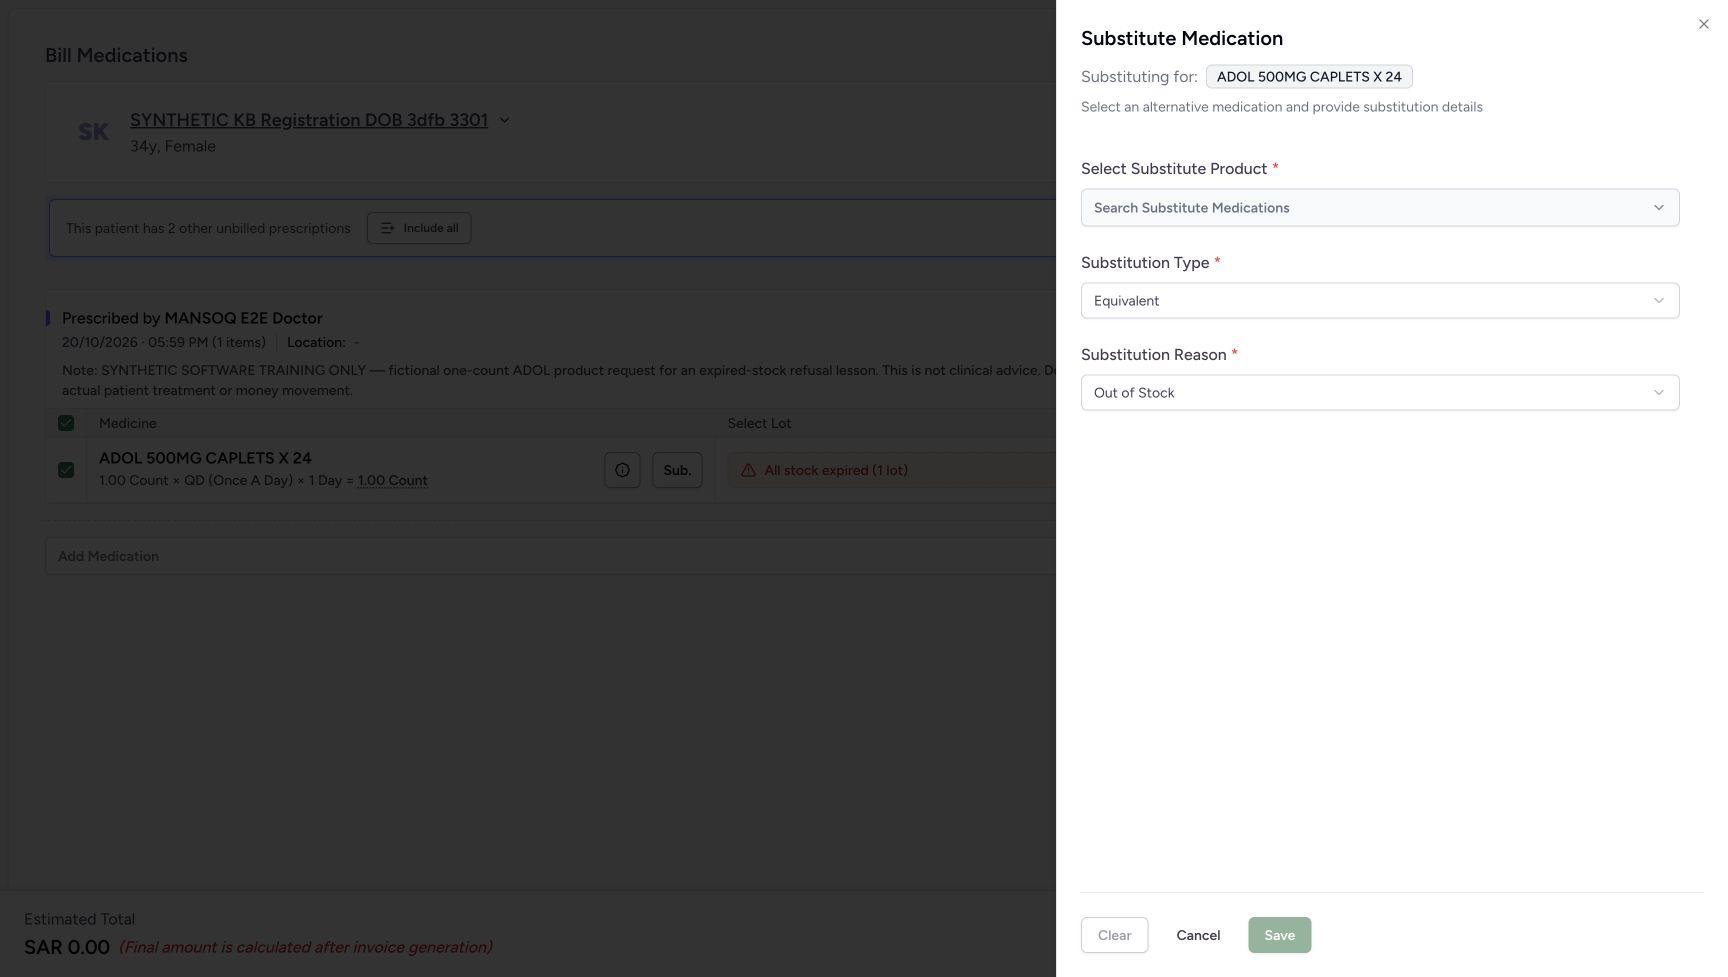Expand the patient name chevron
1728x977 pixels.
504,120
